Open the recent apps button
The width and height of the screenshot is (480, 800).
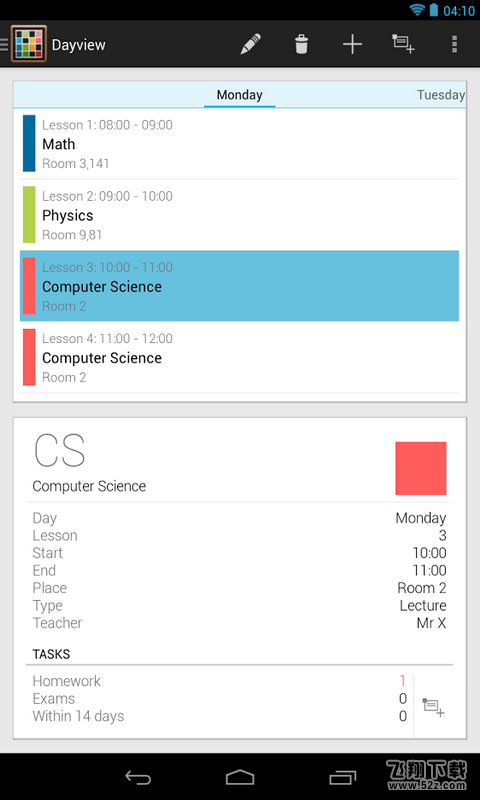(x=342, y=778)
